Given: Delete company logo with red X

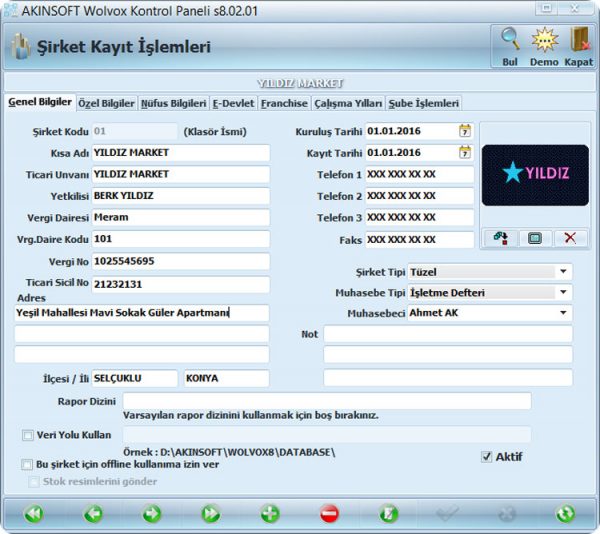Looking at the screenshot, I should point(570,238).
